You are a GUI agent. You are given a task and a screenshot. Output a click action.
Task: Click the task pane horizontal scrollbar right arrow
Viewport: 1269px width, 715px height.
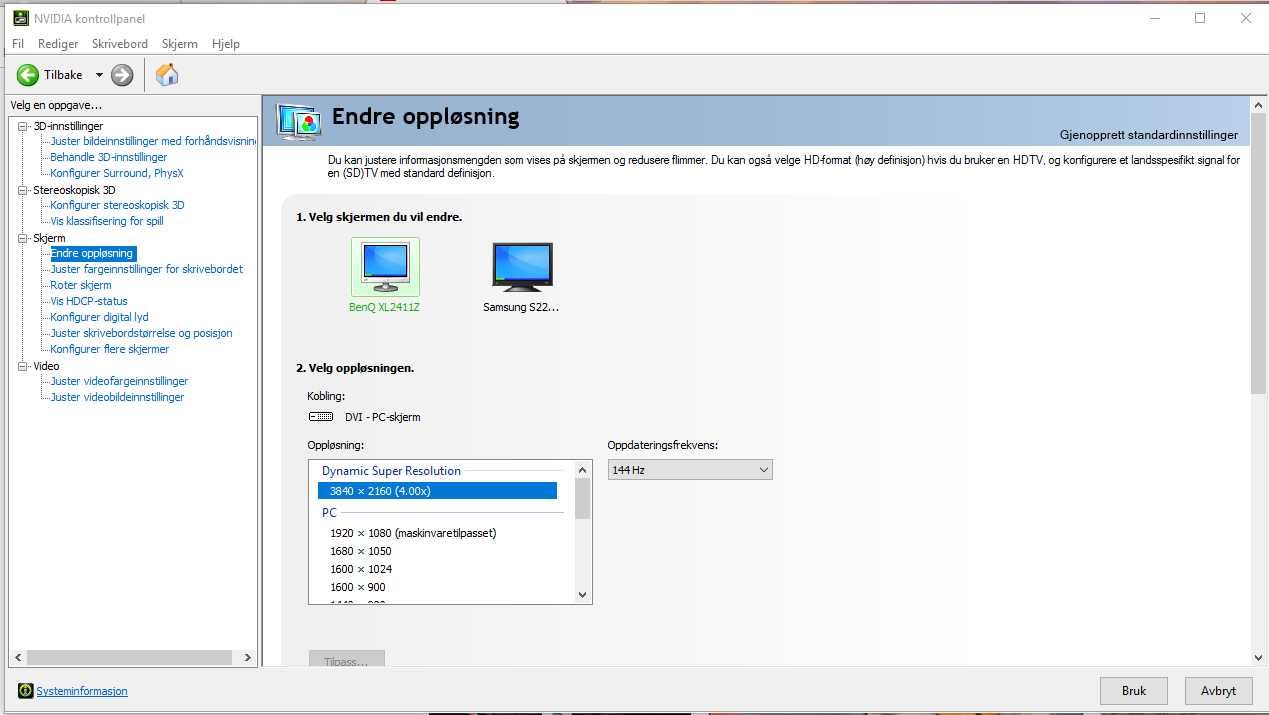pyautogui.click(x=249, y=658)
